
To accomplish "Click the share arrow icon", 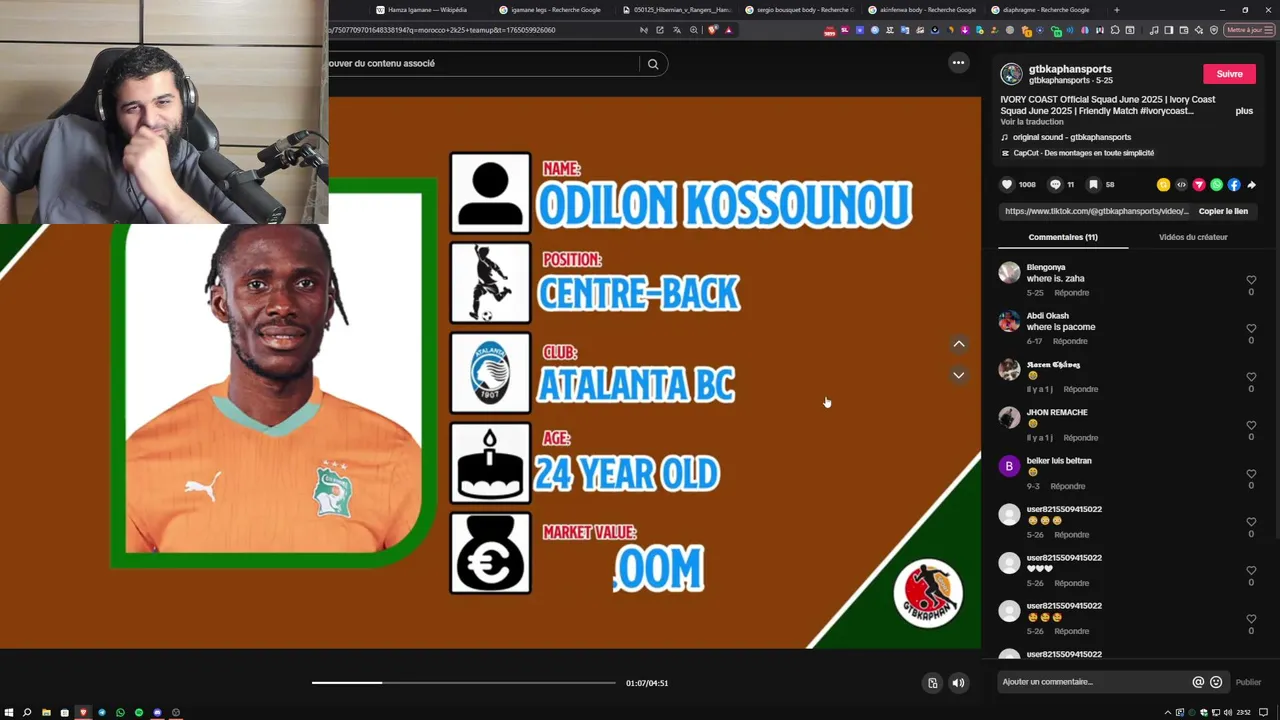I will coord(1251,185).
